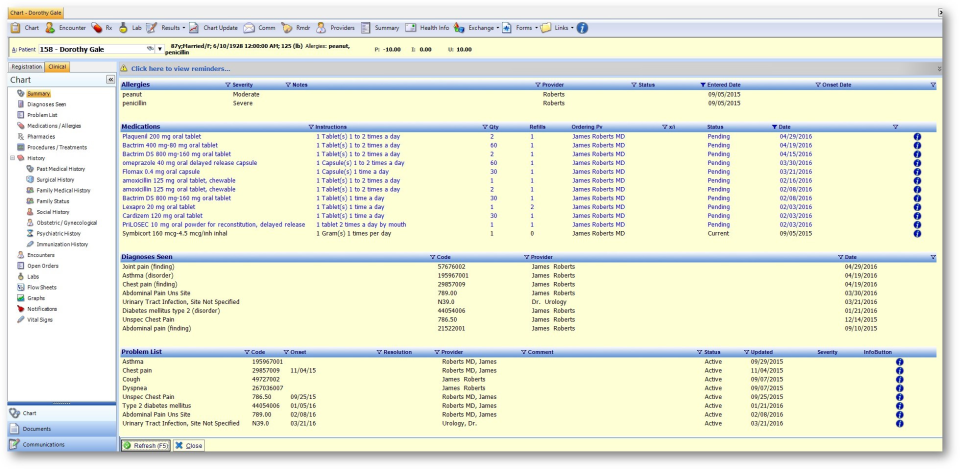
Task: Select Joint pain (finding) diagnosis row
Action: (528, 267)
